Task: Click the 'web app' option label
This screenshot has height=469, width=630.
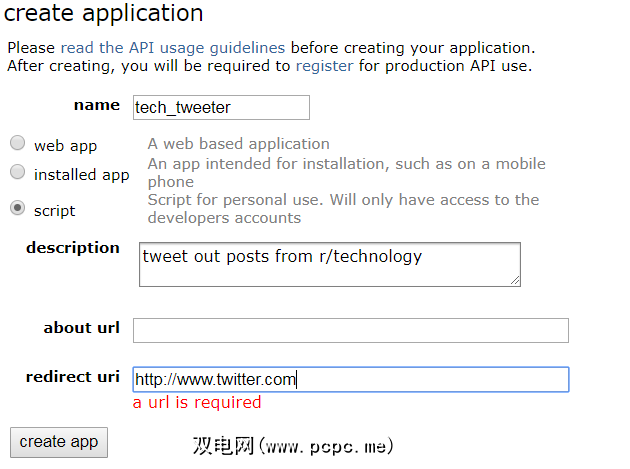Action: tap(66, 145)
